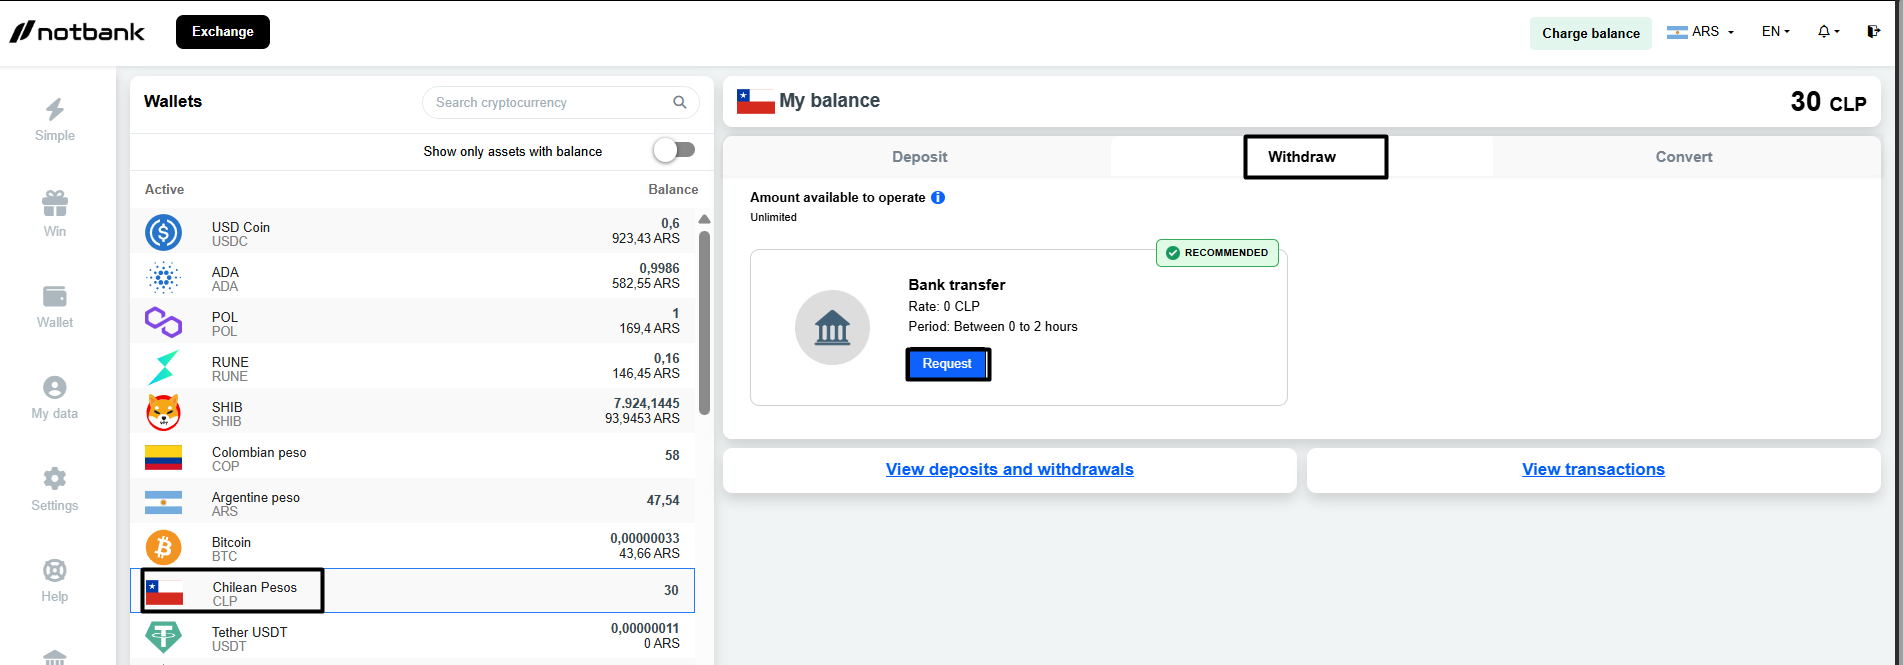Click the notbank logo
The width and height of the screenshot is (1903, 665).
click(x=77, y=32)
